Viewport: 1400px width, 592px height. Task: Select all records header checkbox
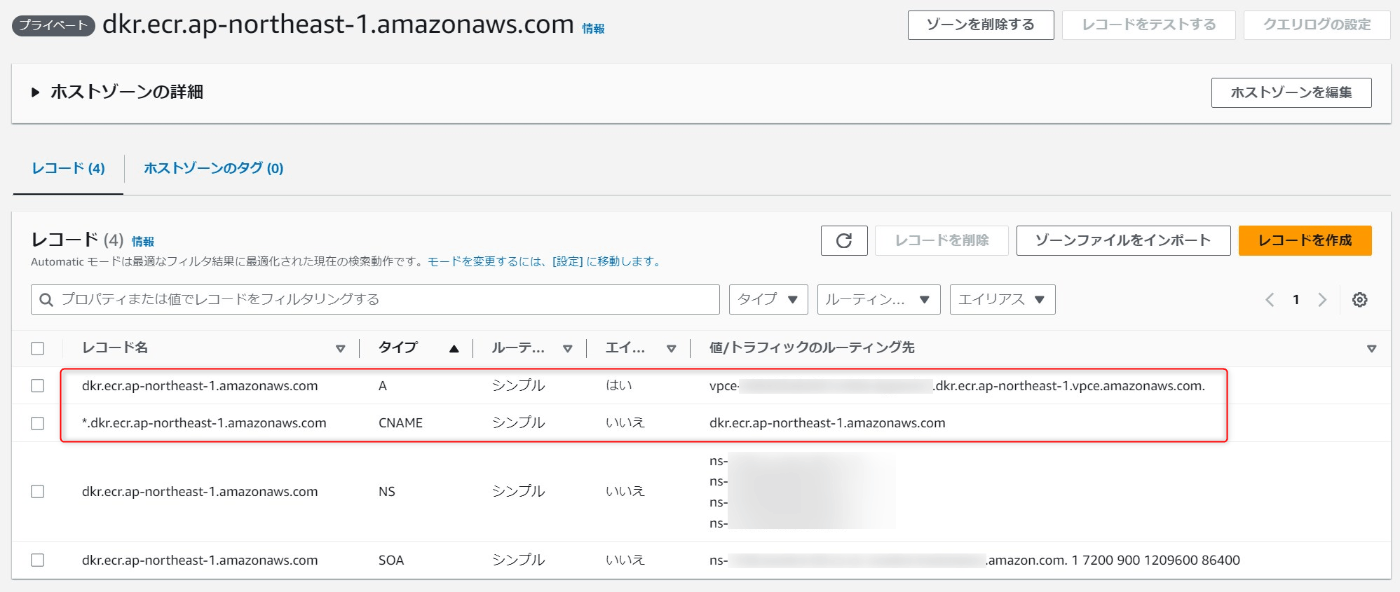click(38, 349)
